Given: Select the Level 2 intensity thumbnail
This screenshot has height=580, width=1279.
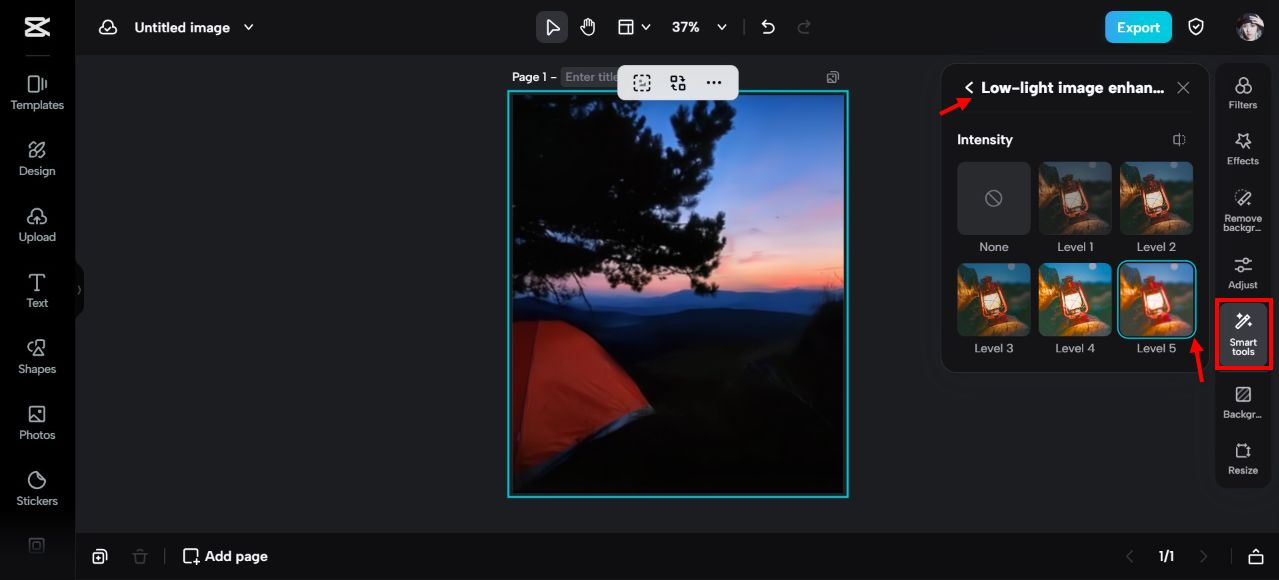Looking at the screenshot, I should point(1156,198).
